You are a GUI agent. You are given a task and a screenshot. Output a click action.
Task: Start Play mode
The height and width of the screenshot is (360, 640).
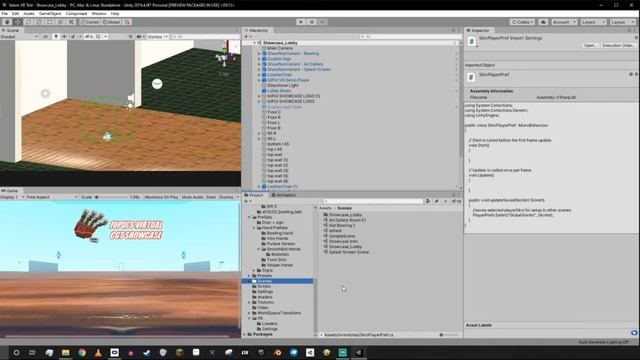coord(301,22)
